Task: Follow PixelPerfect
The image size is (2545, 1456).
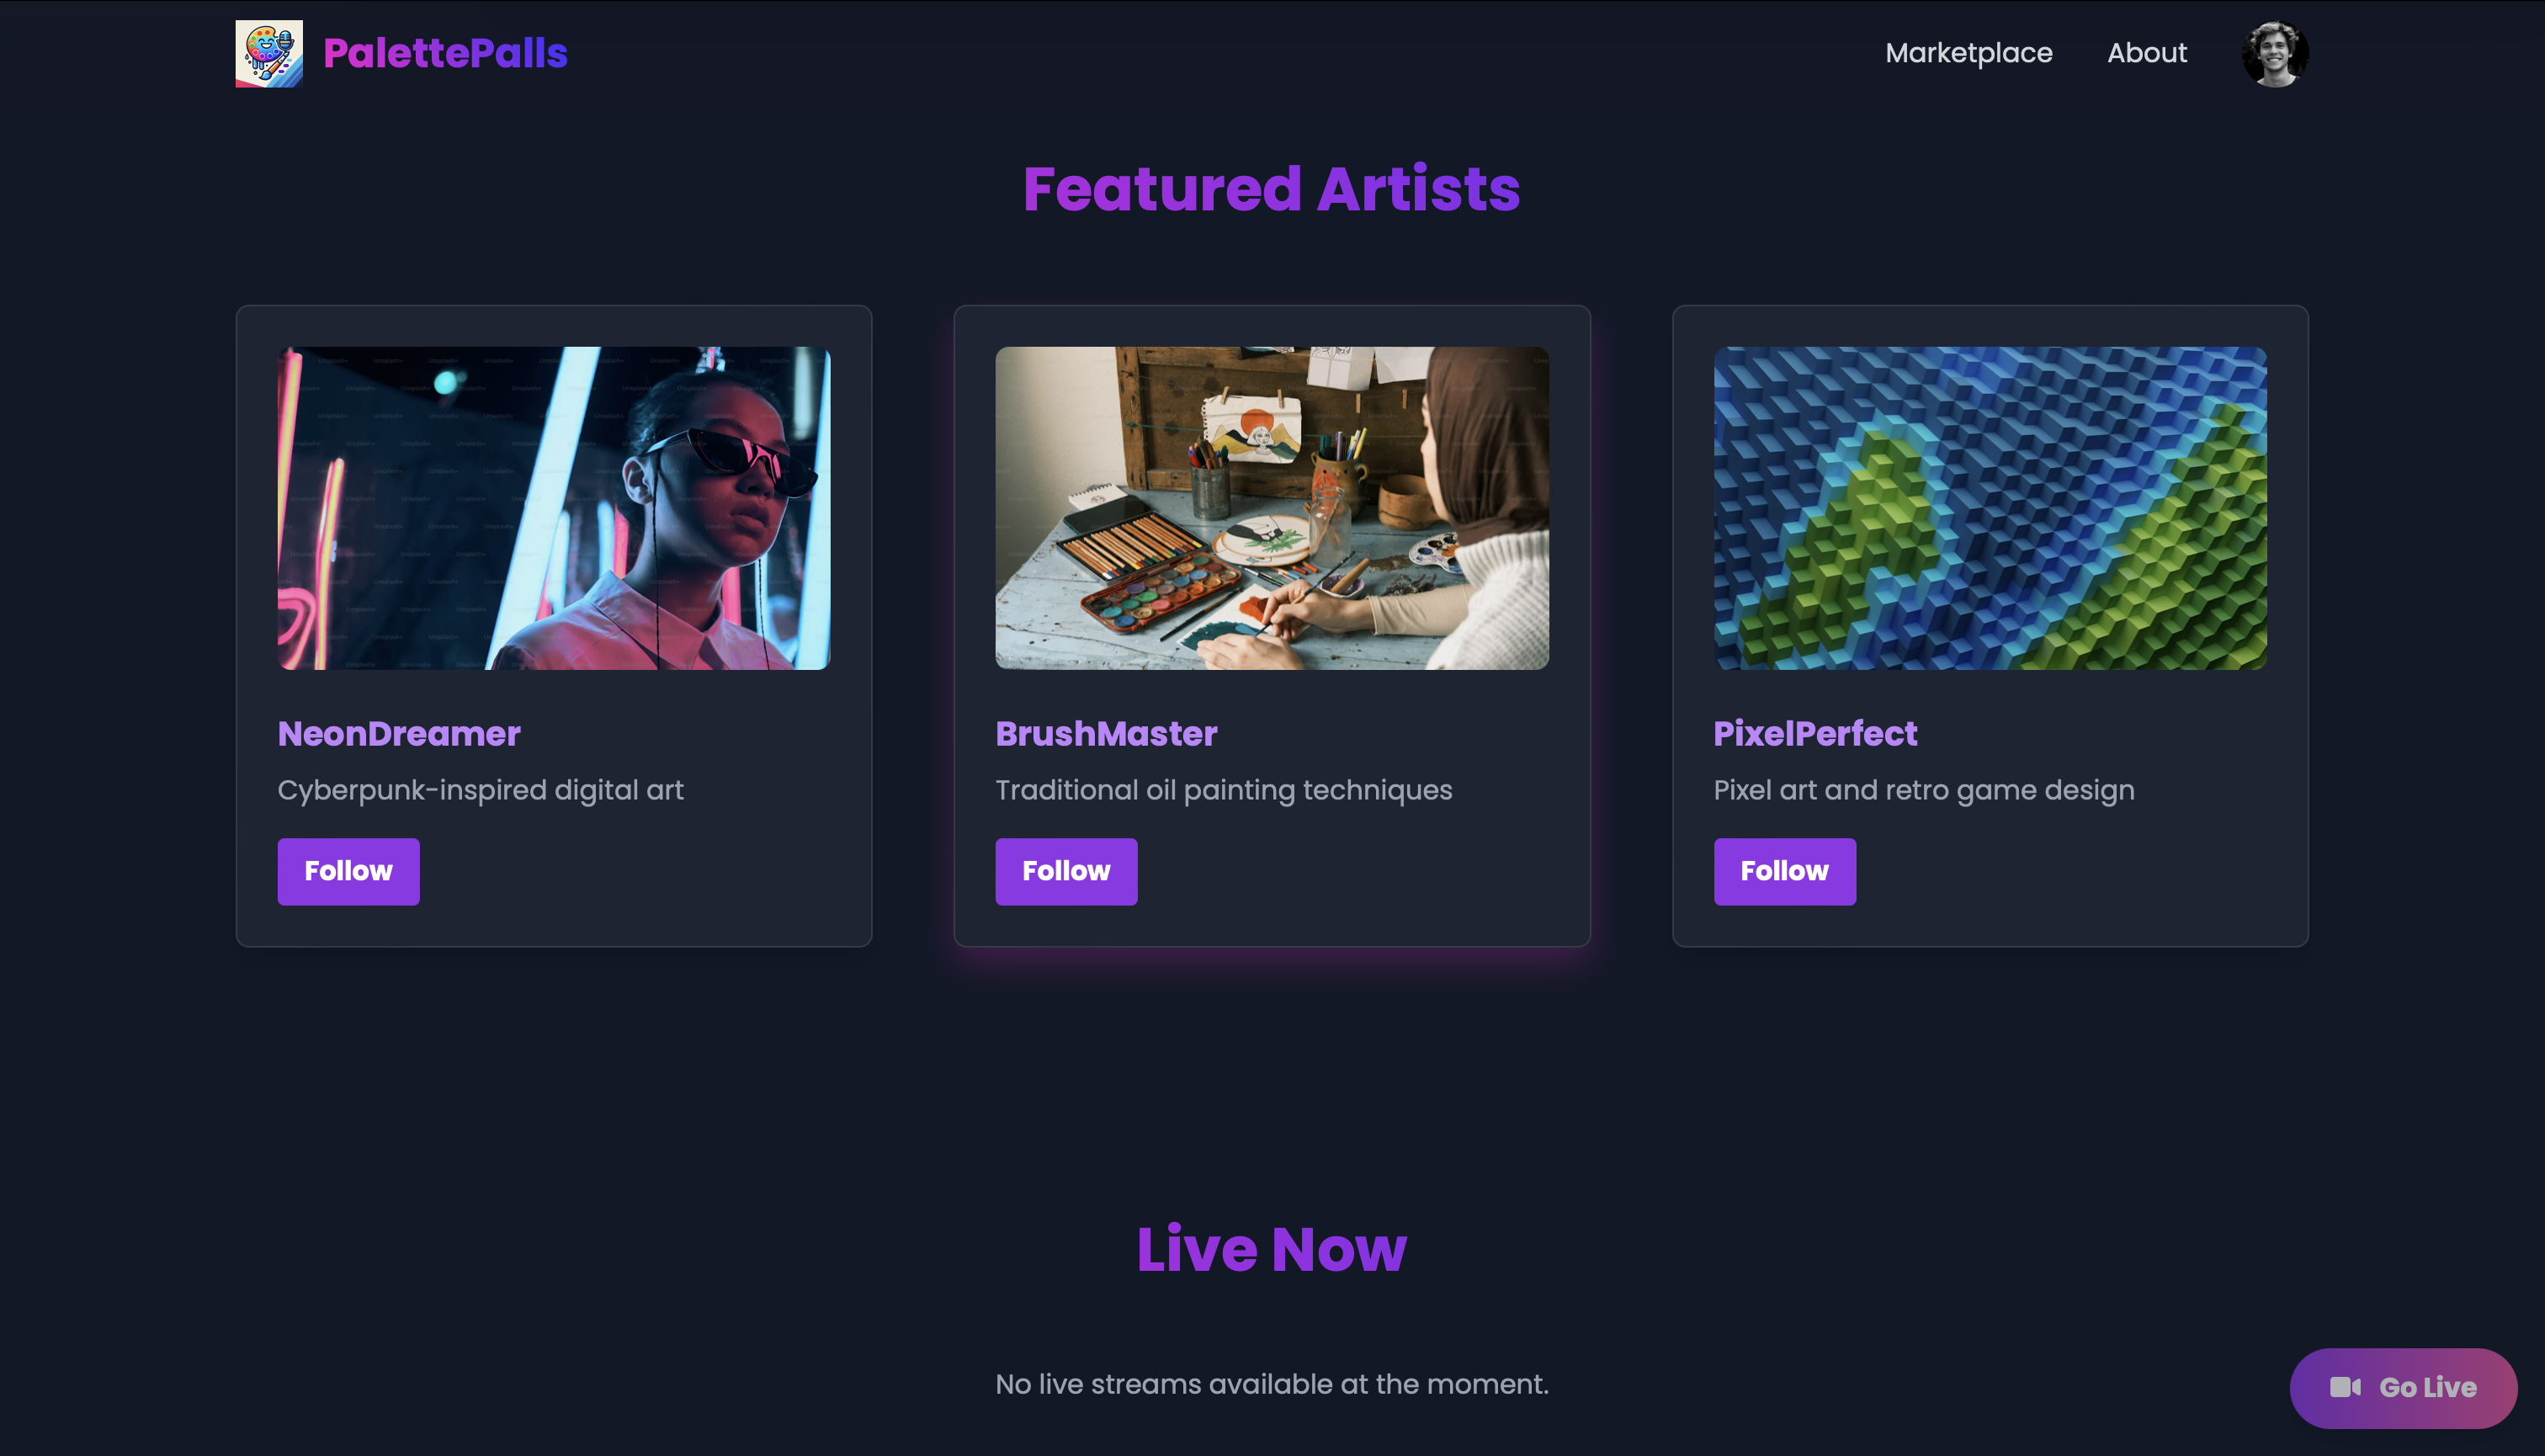Action: pyautogui.click(x=1784, y=871)
